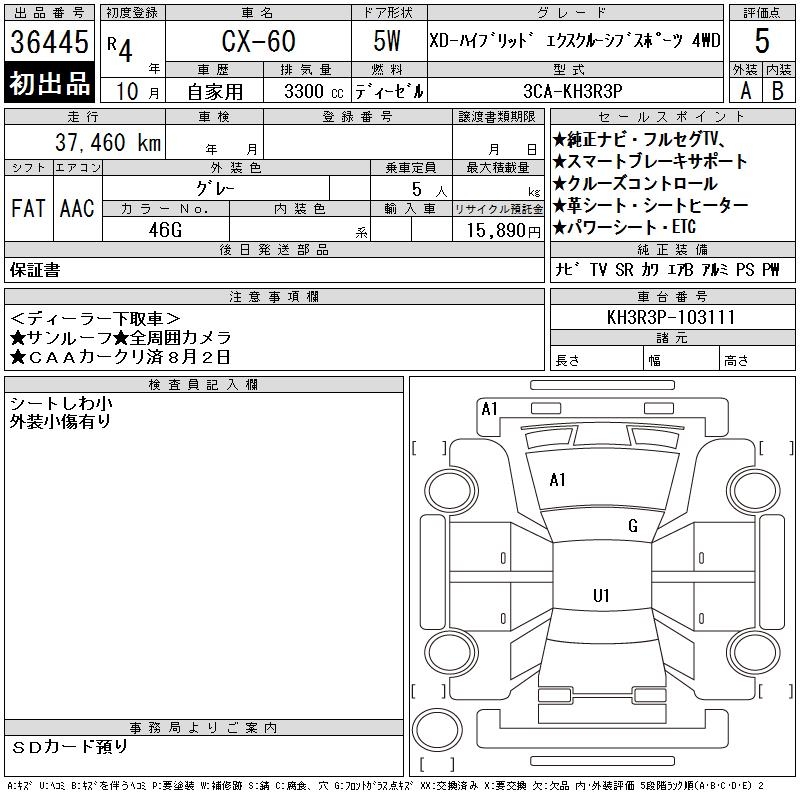This screenshot has width=800, height=800.
Task: Click the サンルーフ★全周囲カメラ note
Action: (x=121, y=338)
